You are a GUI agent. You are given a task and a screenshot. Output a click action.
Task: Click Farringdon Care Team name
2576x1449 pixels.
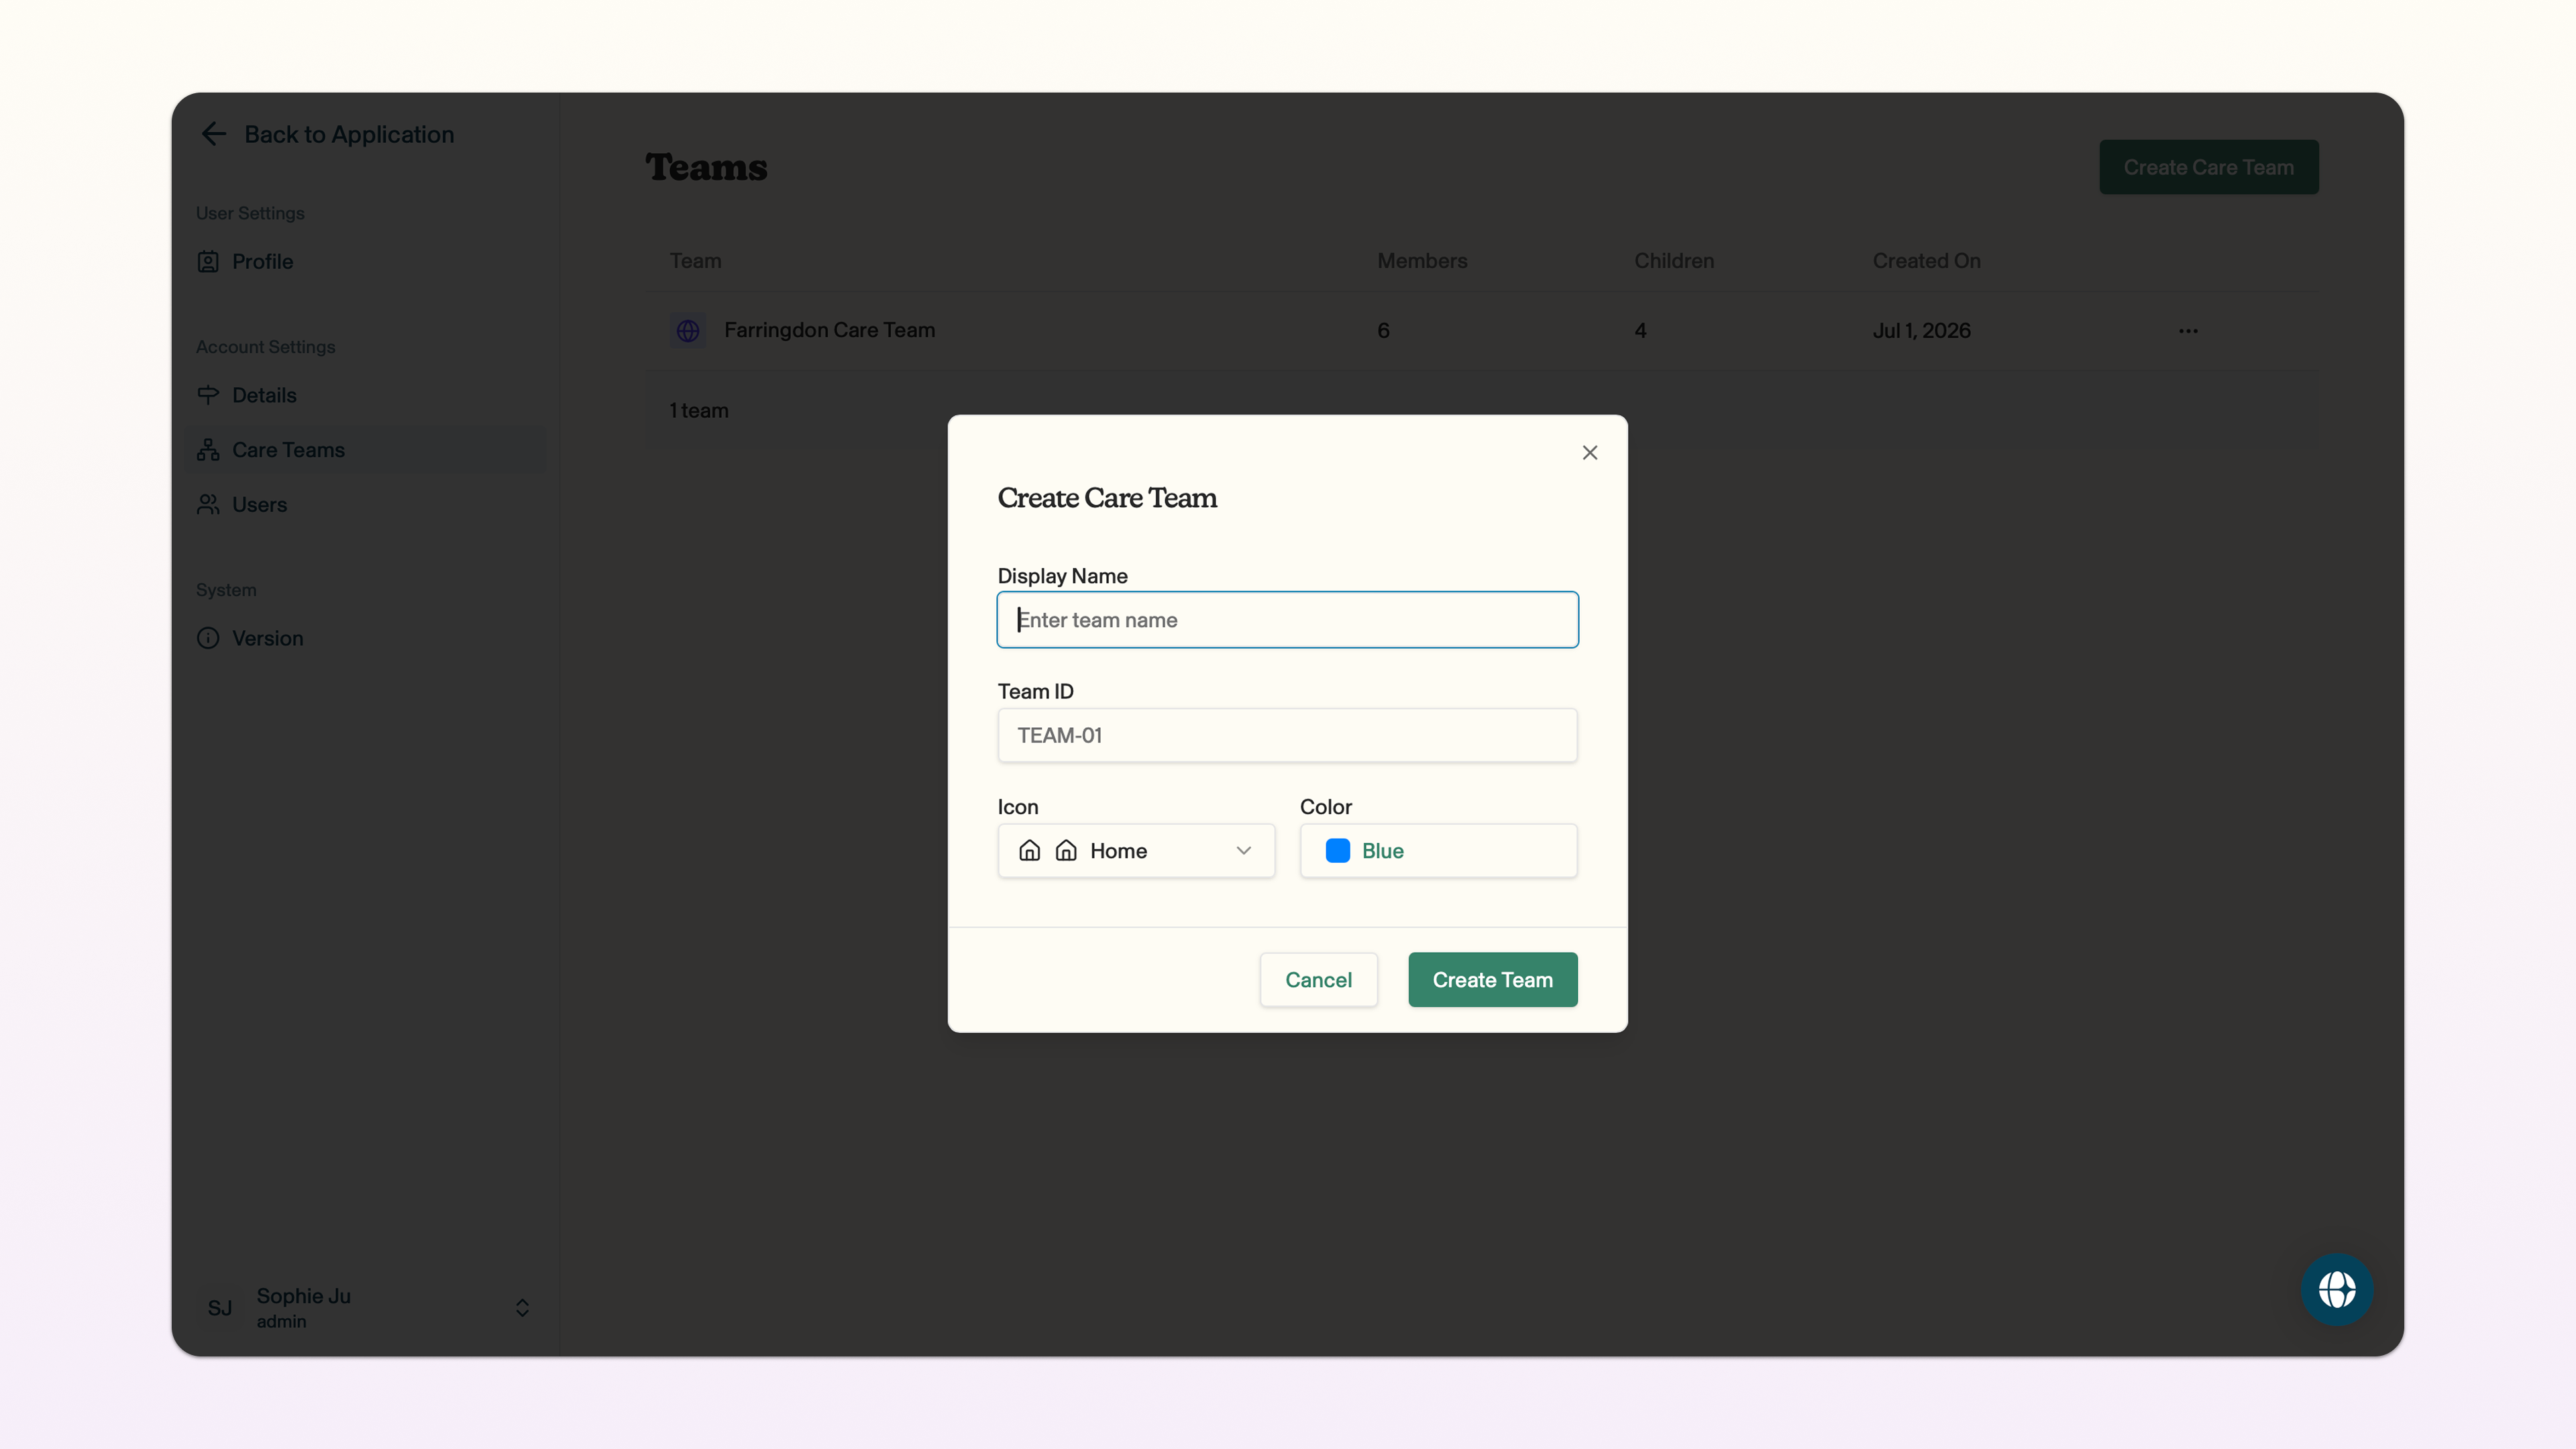[829, 330]
